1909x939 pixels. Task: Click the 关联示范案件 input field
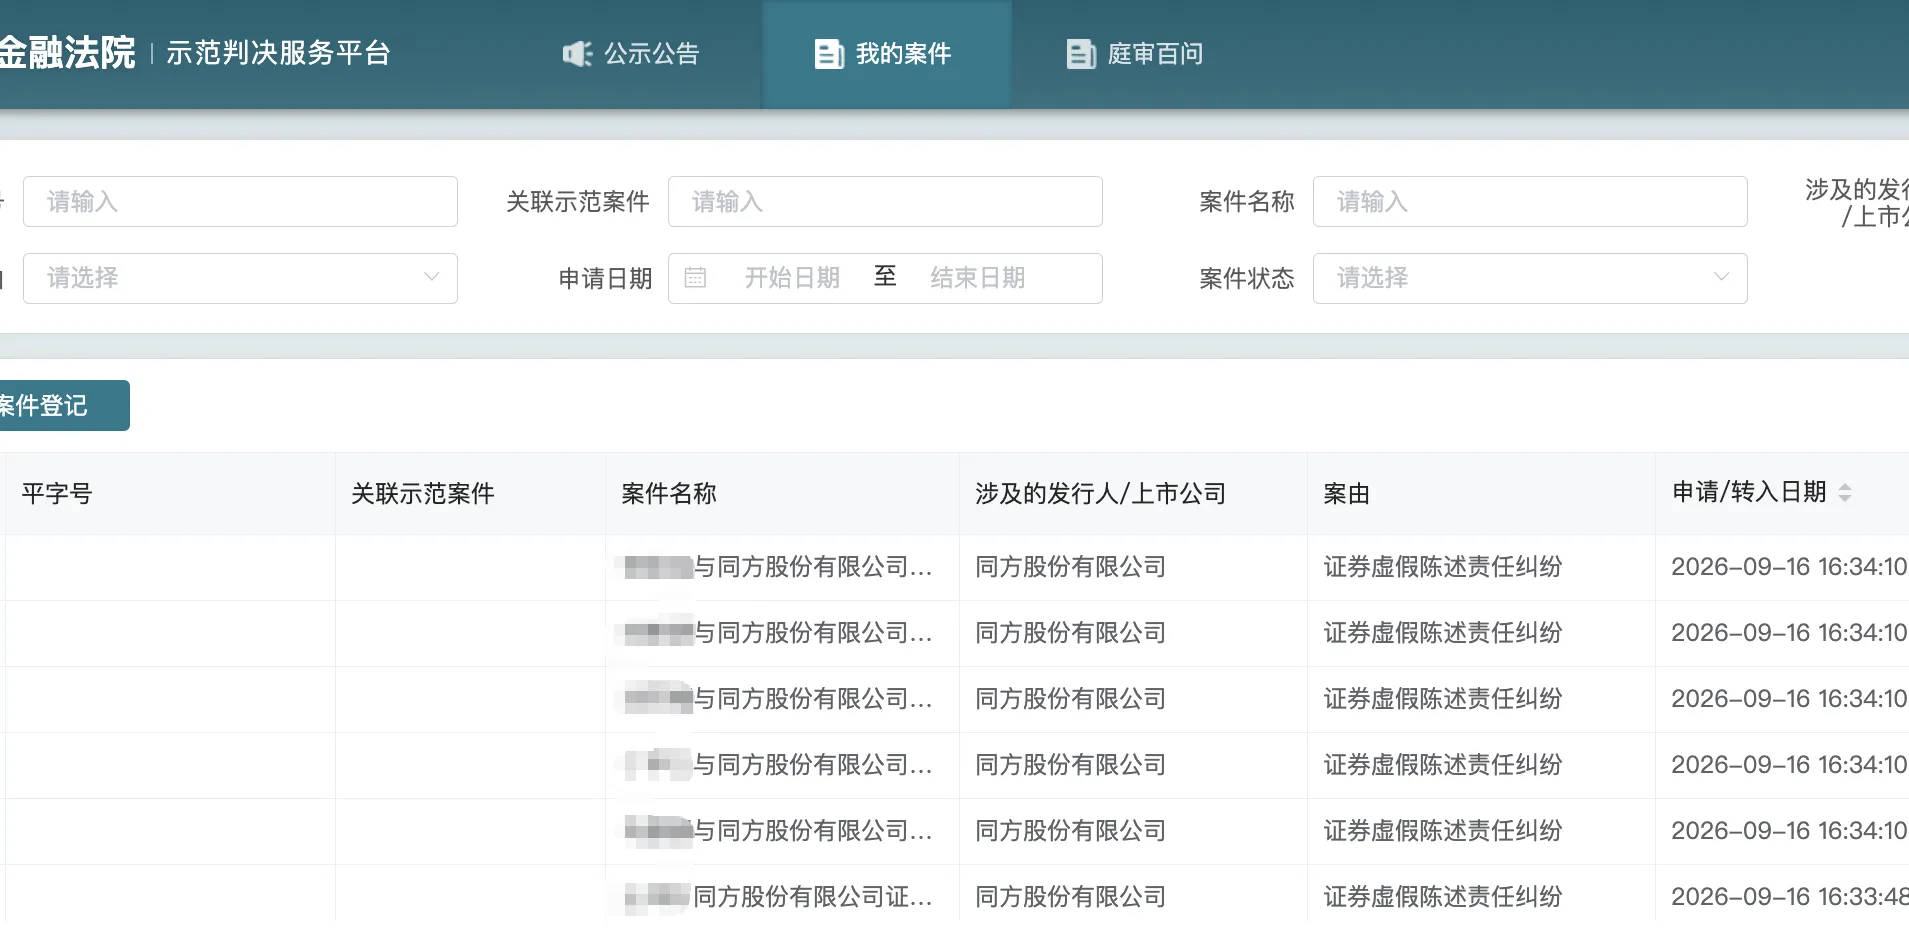point(885,202)
